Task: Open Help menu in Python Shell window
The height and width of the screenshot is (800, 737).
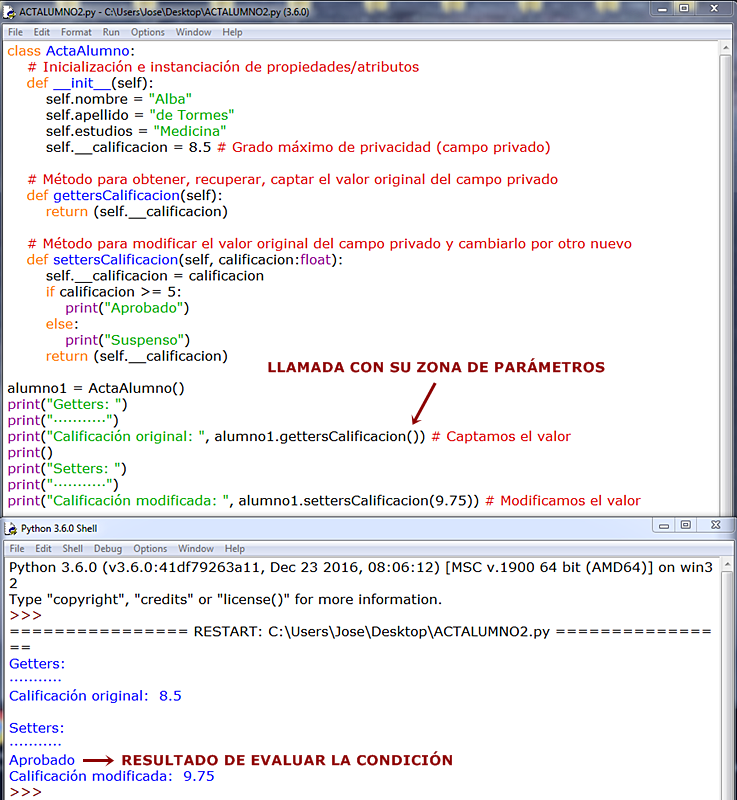Action: 235,548
